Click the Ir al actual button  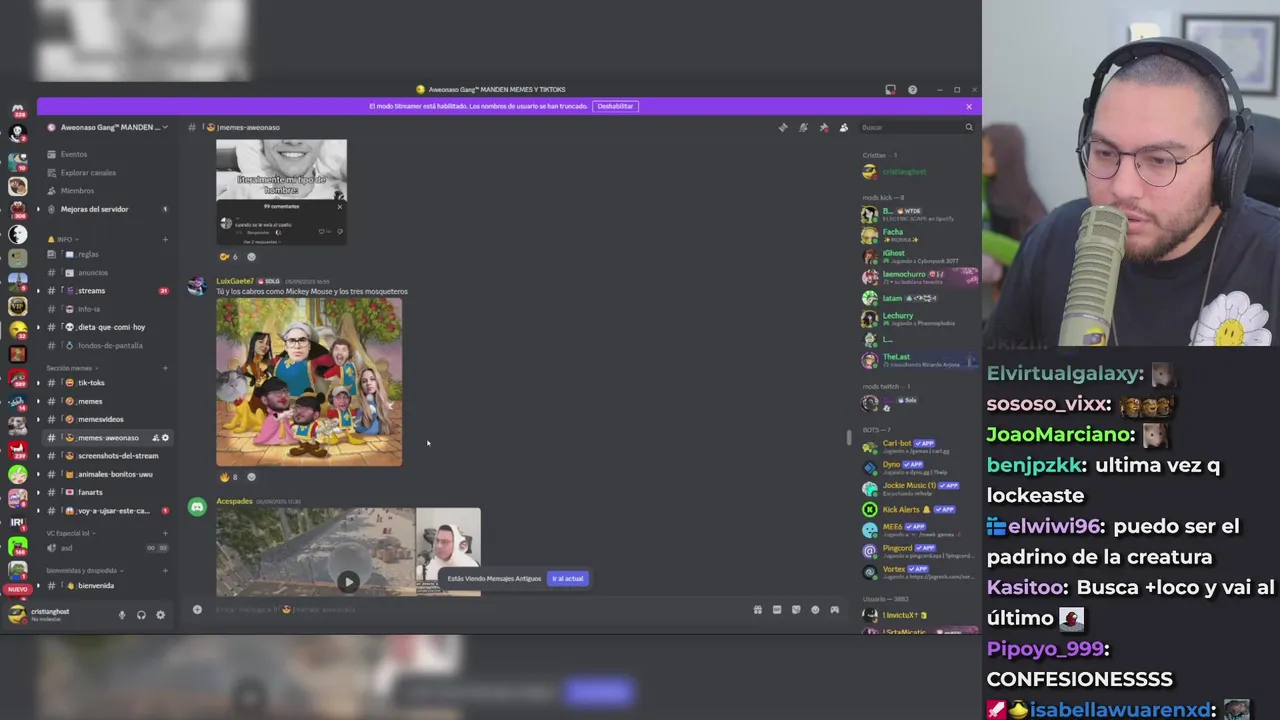tap(567, 578)
